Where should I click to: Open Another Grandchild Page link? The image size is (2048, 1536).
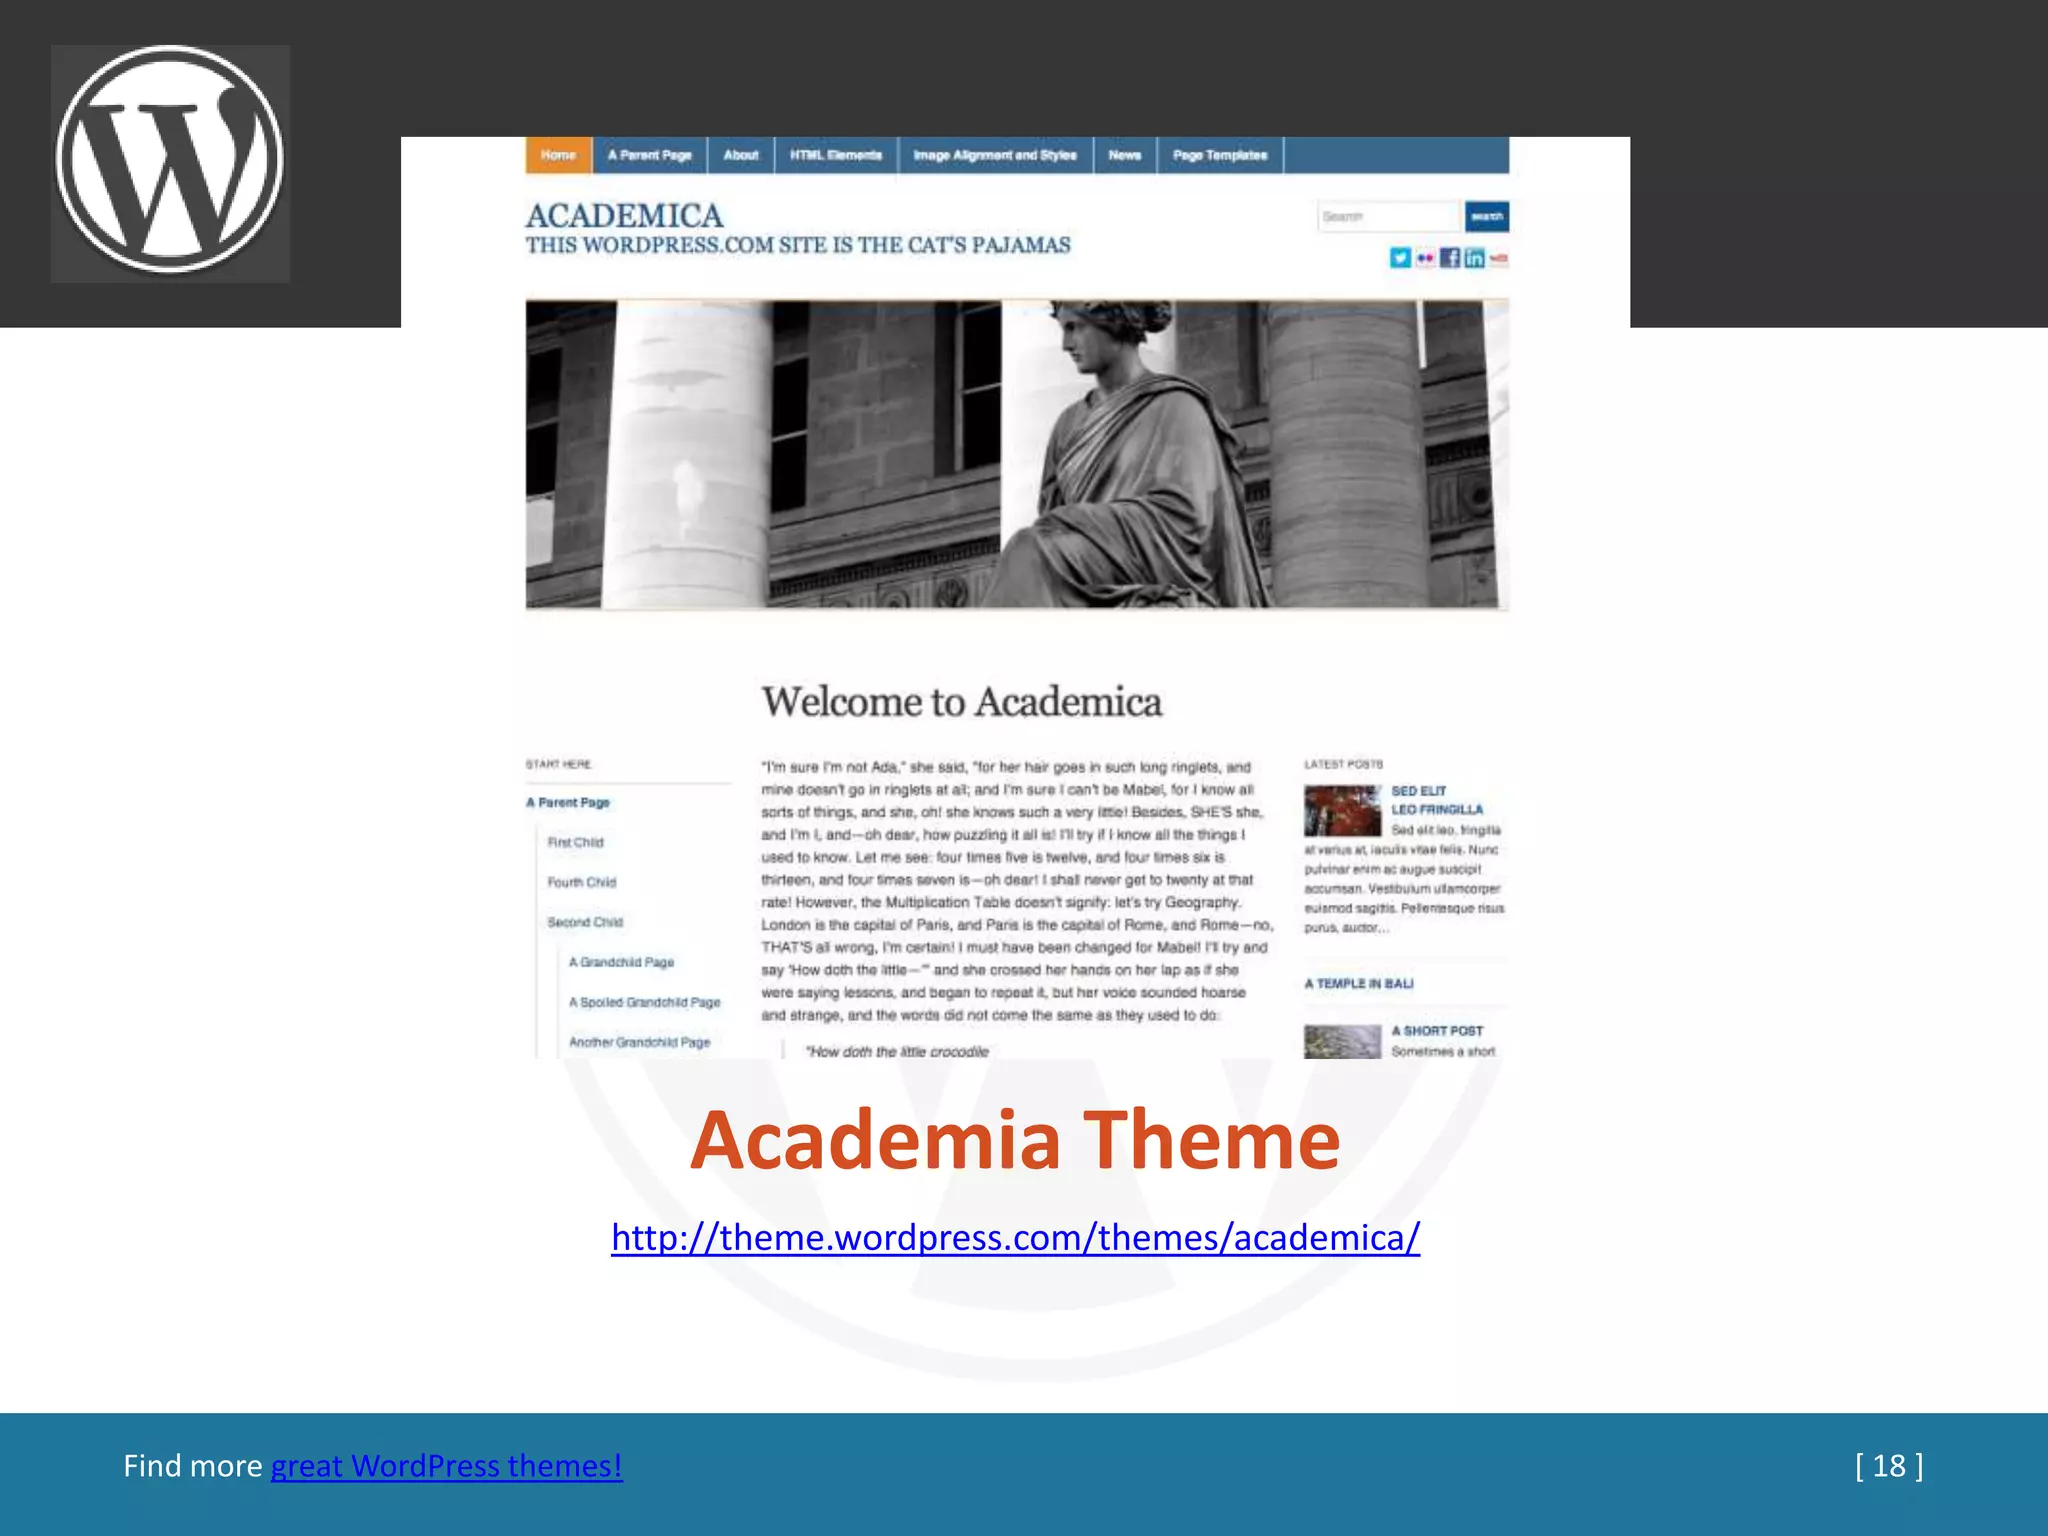point(640,1042)
